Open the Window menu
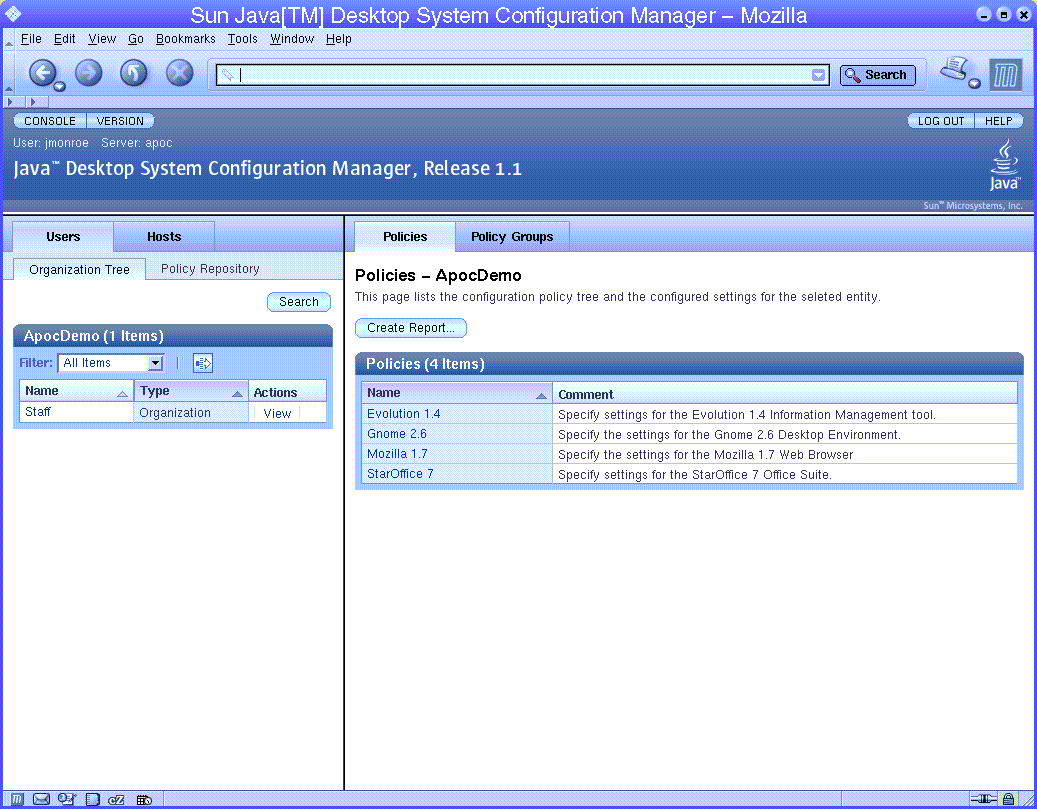The width and height of the screenshot is (1037, 809). tap(292, 39)
